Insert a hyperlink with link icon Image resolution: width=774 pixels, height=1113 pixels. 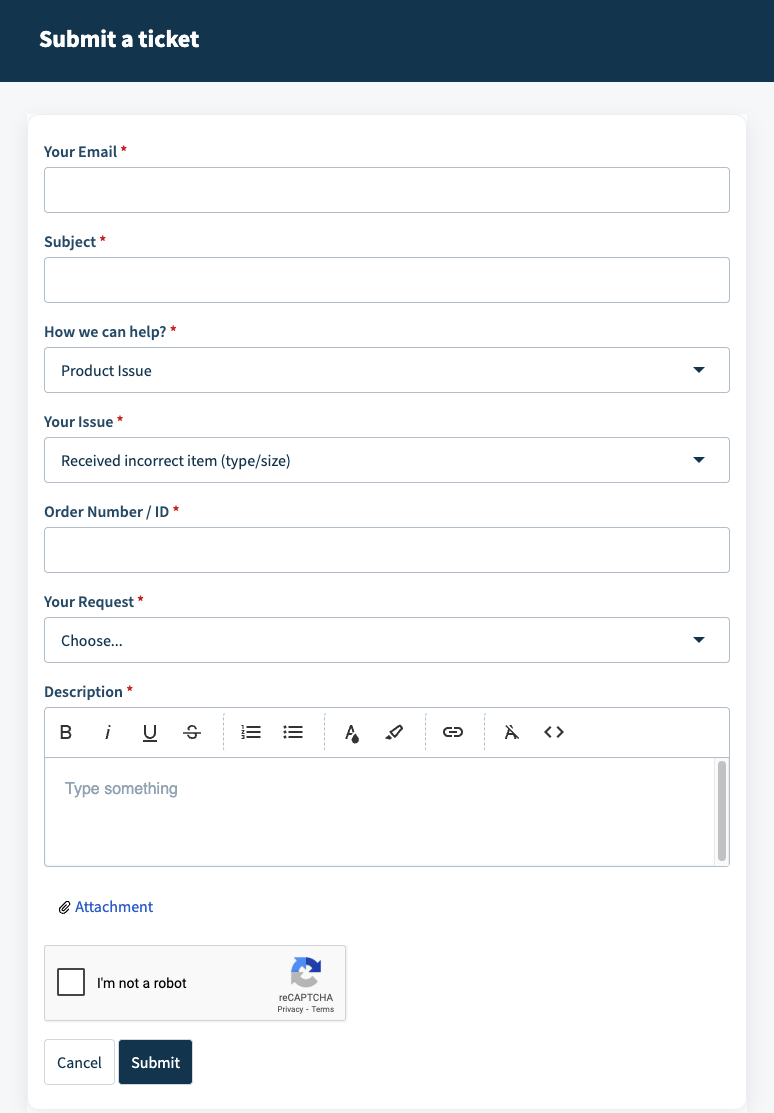(x=453, y=732)
